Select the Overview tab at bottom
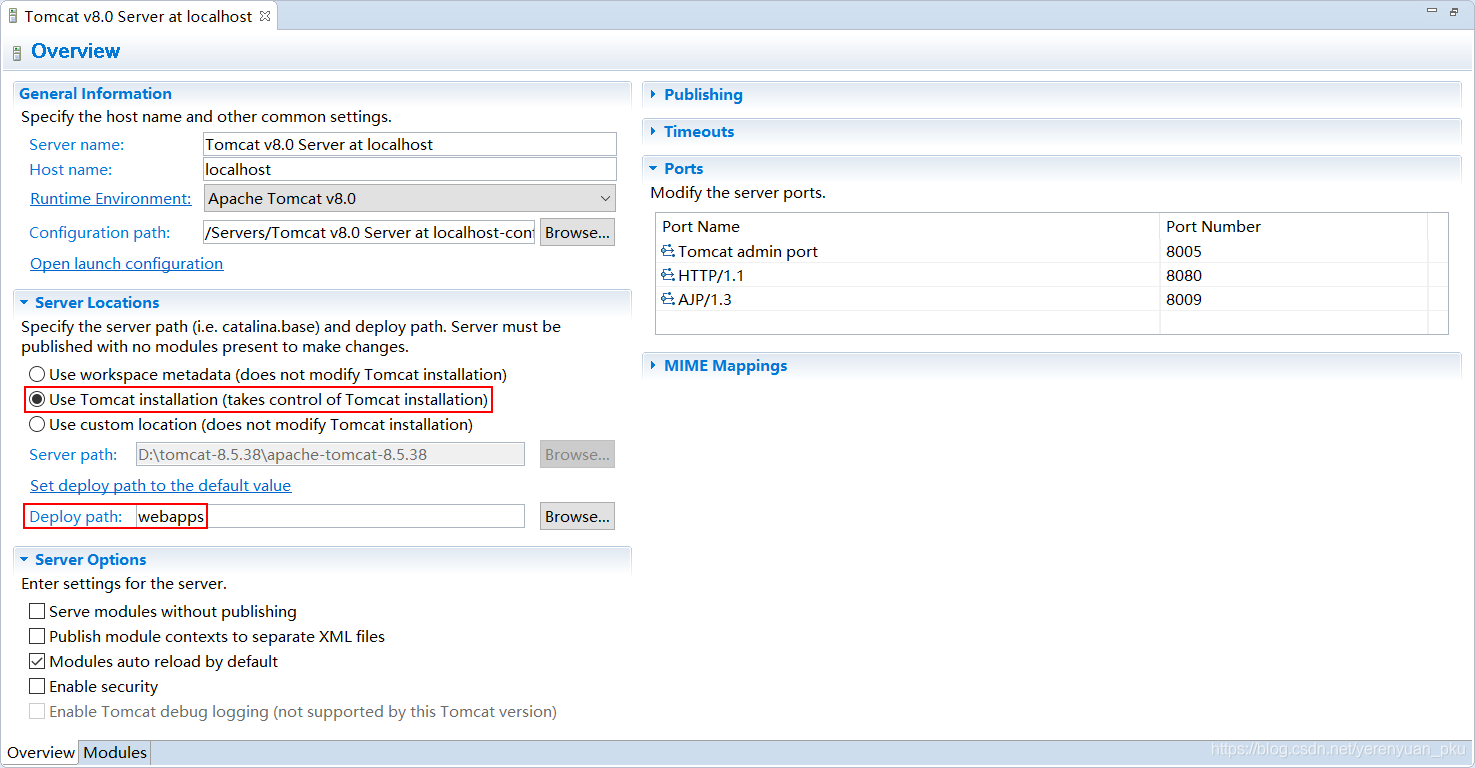Image resolution: width=1475 pixels, height=768 pixels. 41,752
